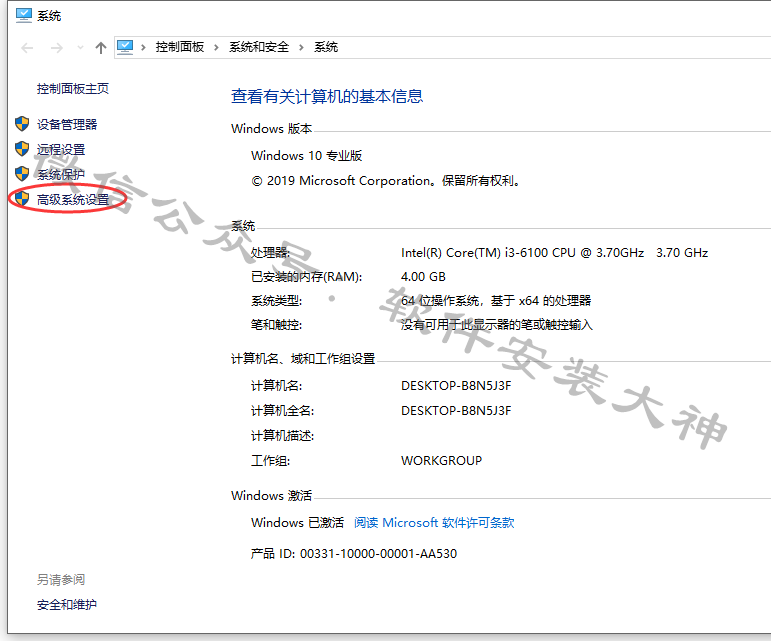Click pen and touch value 没有可用于此显示器的笔或触控输入
Image resolution: width=771 pixels, height=641 pixels.
497,325
